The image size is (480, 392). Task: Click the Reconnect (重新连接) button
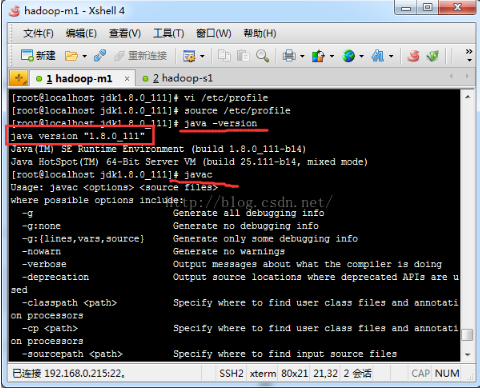pyautogui.click(x=141, y=56)
